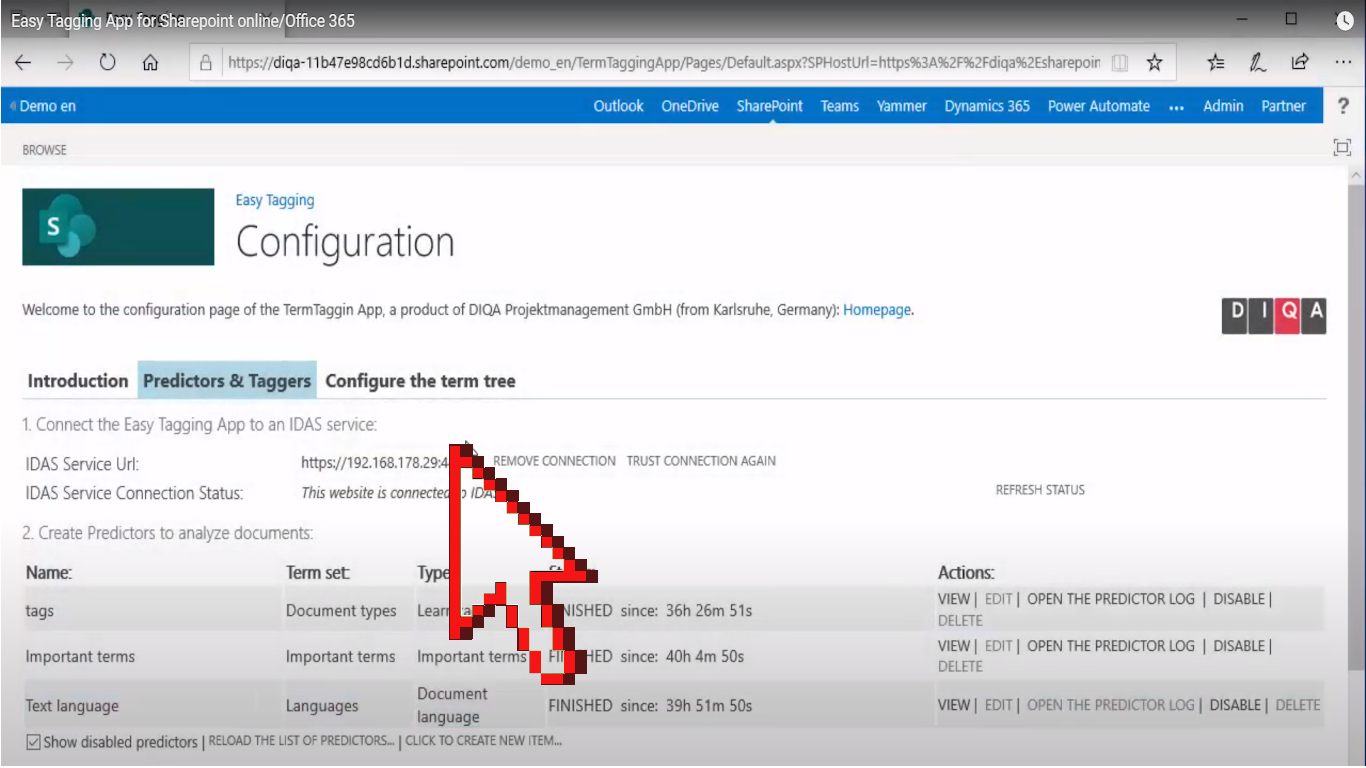Open the Configure the term tree tab
The image size is (1366, 768).
[x=420, y=381]
